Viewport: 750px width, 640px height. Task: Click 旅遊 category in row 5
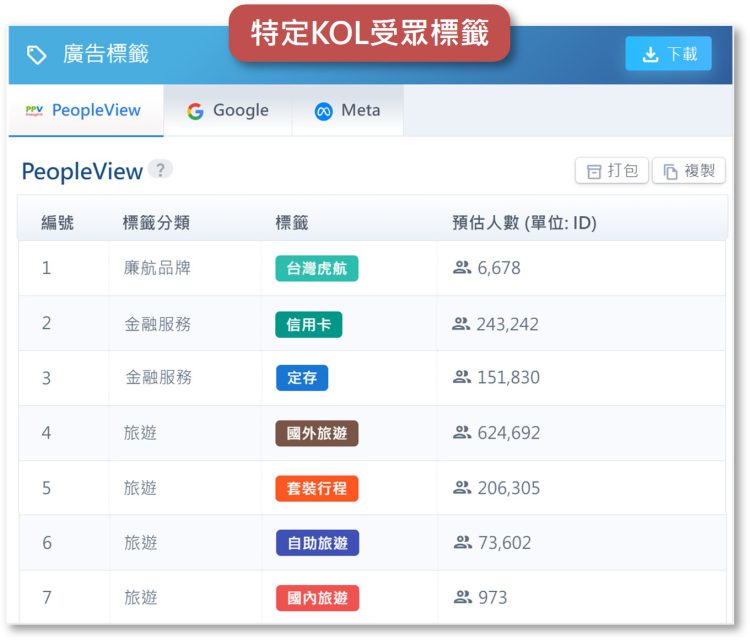click(x=140, y=488)
